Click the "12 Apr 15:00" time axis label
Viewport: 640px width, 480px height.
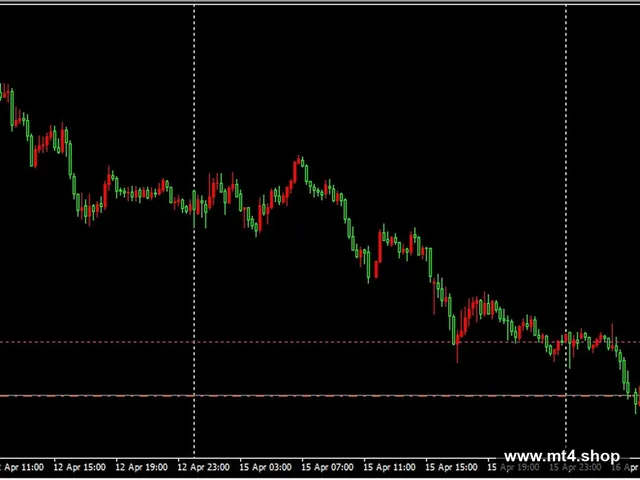[80, 467]
